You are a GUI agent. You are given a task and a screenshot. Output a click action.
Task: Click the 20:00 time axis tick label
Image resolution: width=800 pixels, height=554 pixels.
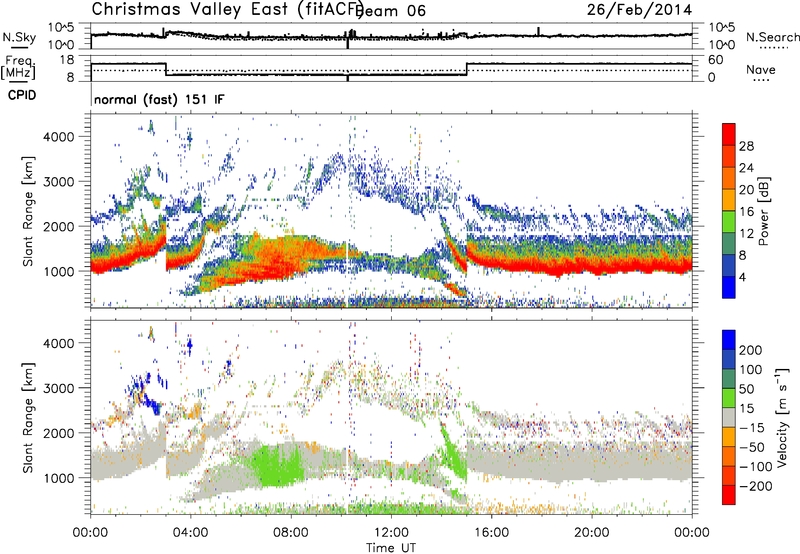591,533
